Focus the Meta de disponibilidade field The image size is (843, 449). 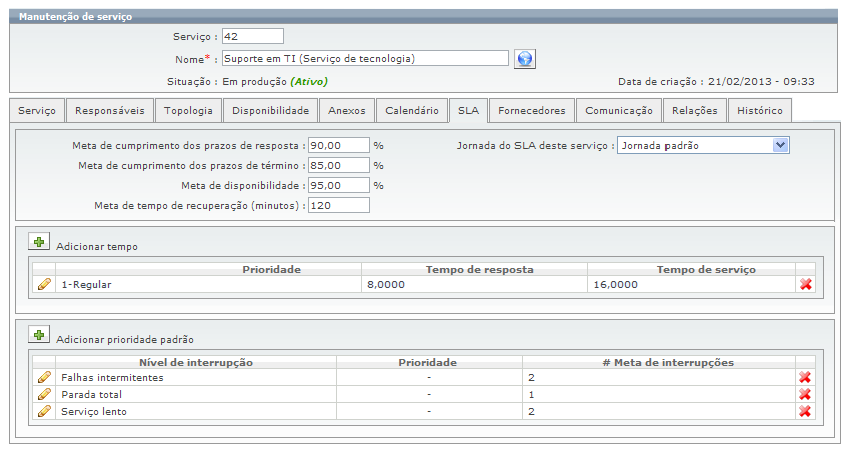pos(338,185)
